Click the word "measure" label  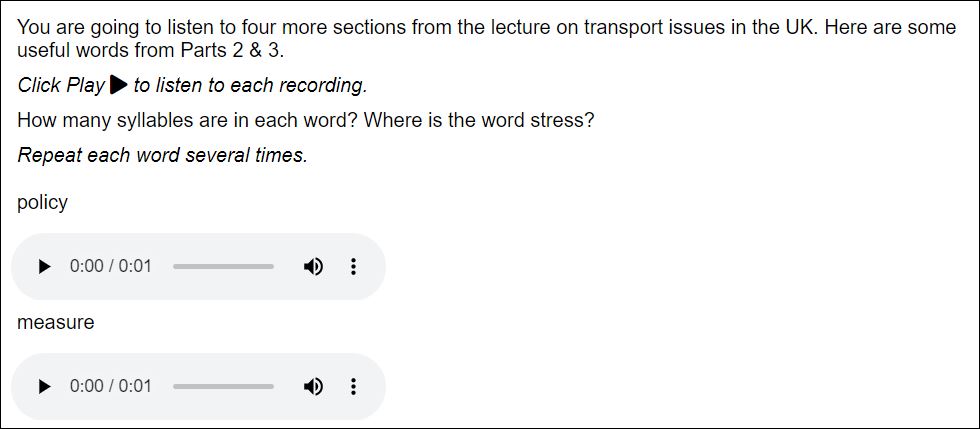coord(56,322)
